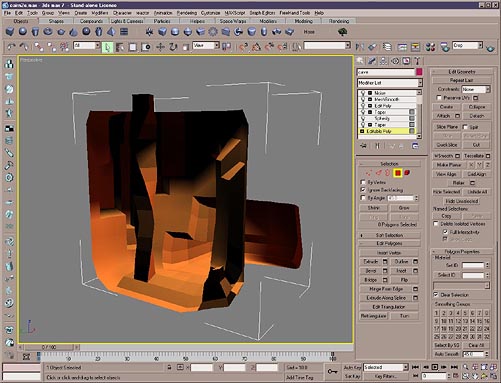
Task: Click the Attach button
Action: (443, 116)
